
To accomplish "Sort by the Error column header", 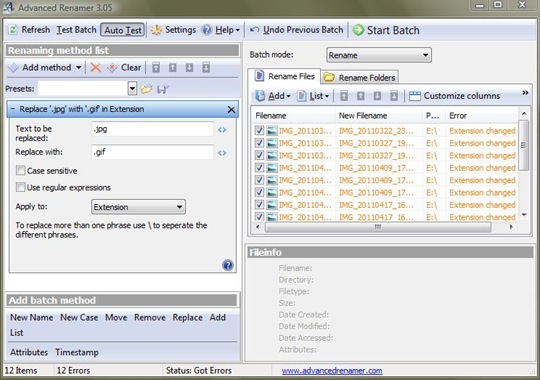I will (482, 116).
